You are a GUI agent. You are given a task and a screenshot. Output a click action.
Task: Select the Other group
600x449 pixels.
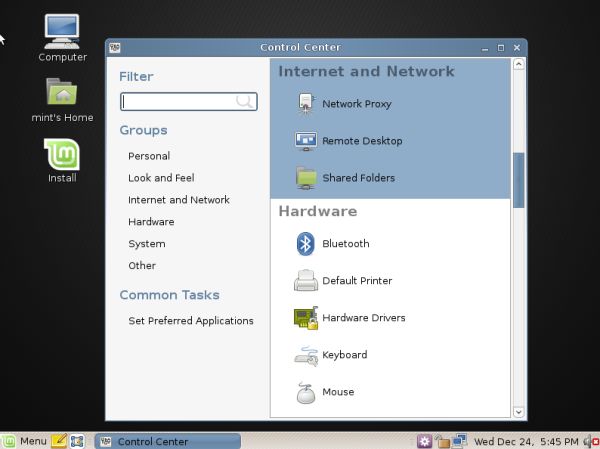coord(142,265)
